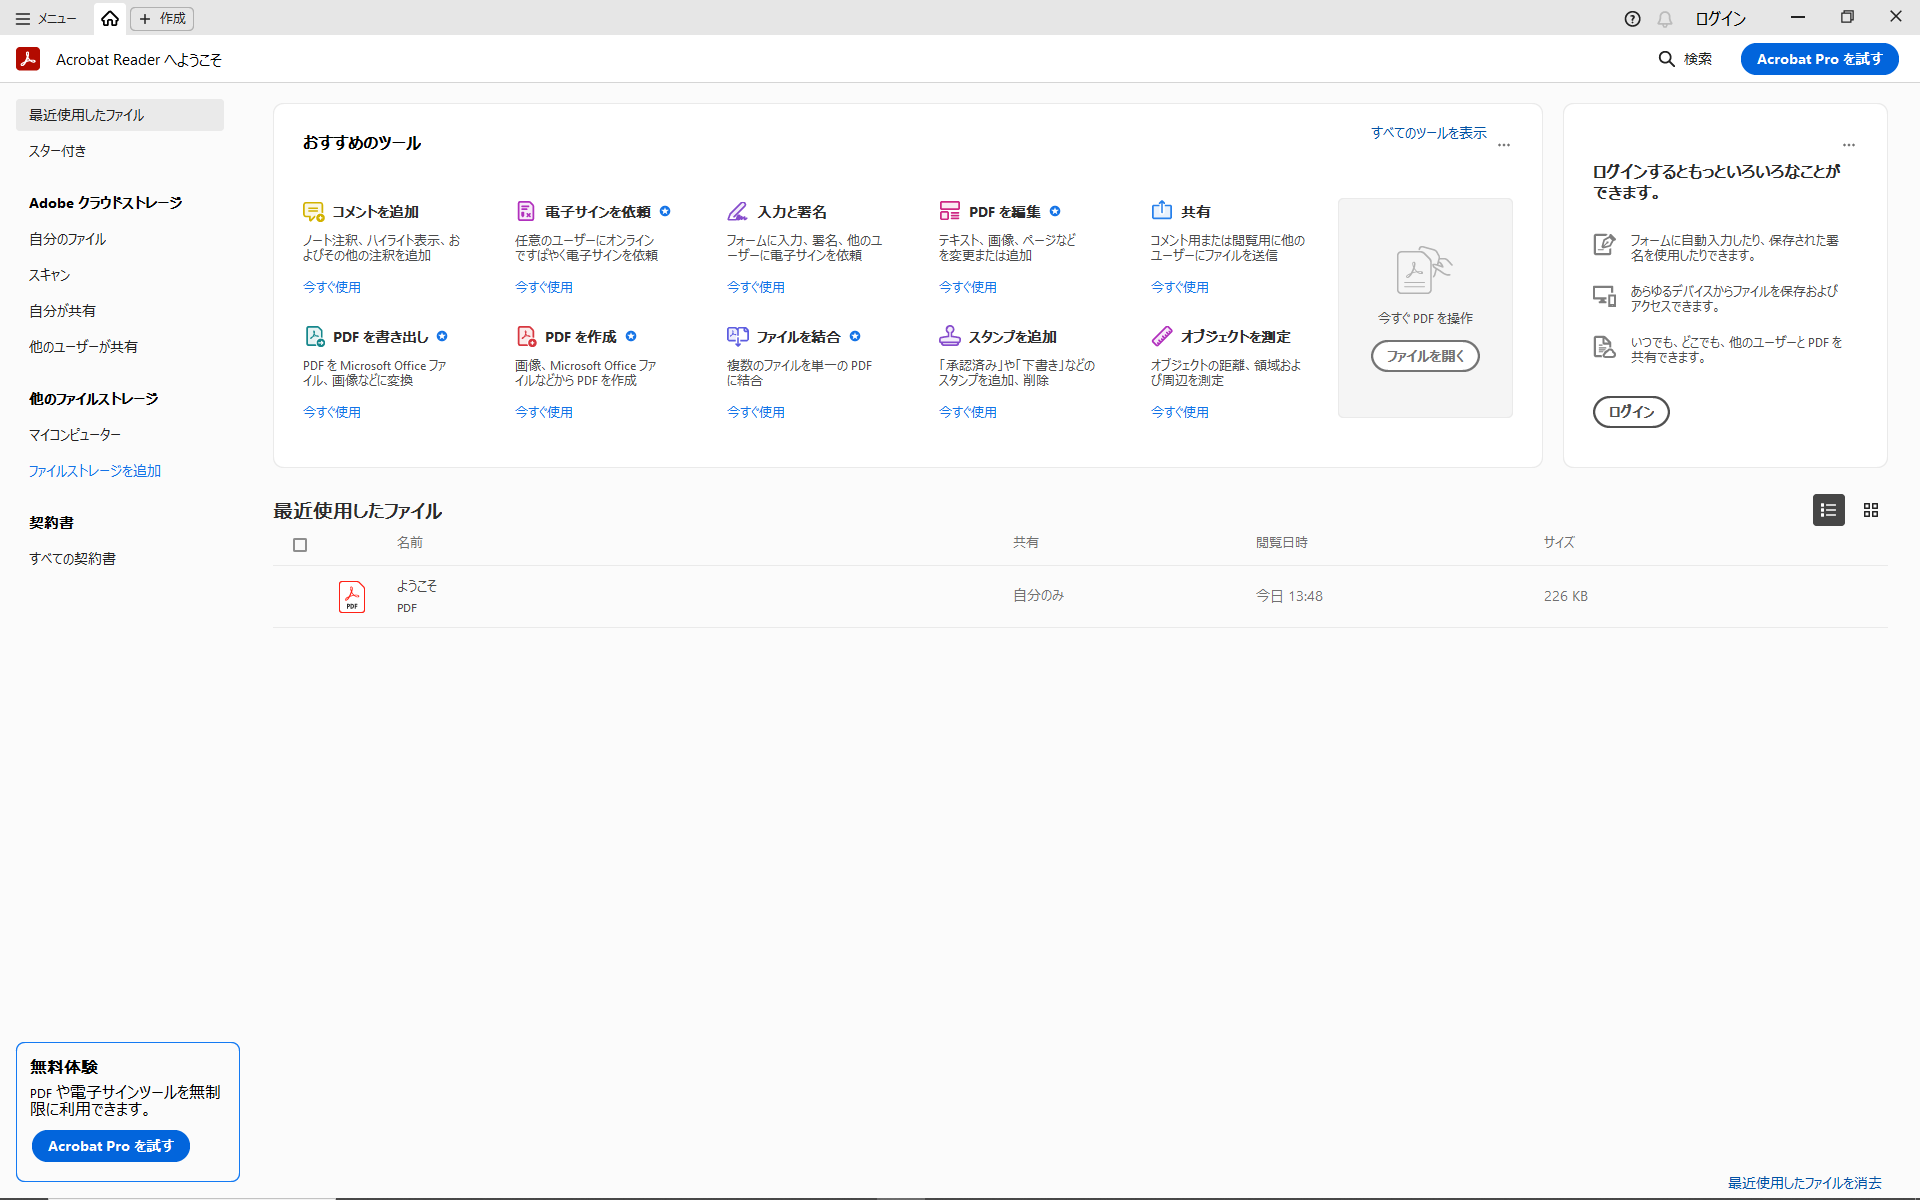
Task: Click the form autofill icon in login card
Action: tap(1604, 244)
